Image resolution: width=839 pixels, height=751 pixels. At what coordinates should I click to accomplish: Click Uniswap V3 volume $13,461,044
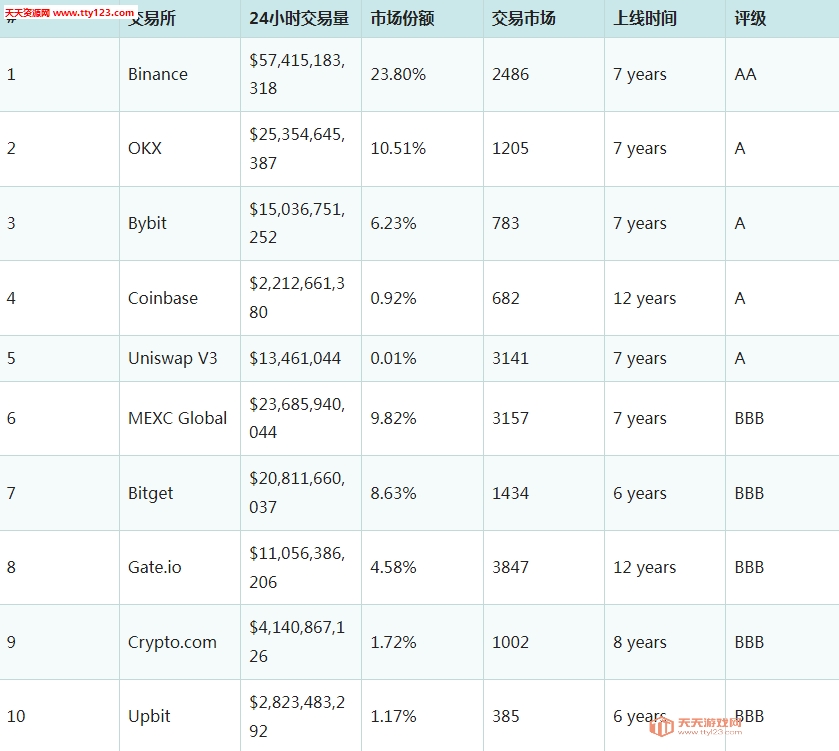[295, 358]
